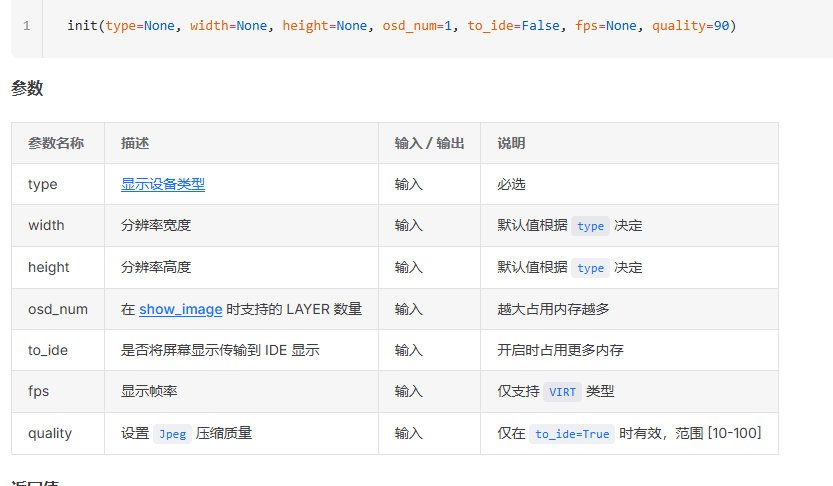Click the VIRT inline code tag
833x486 pixels.
[x=562, y=392]
